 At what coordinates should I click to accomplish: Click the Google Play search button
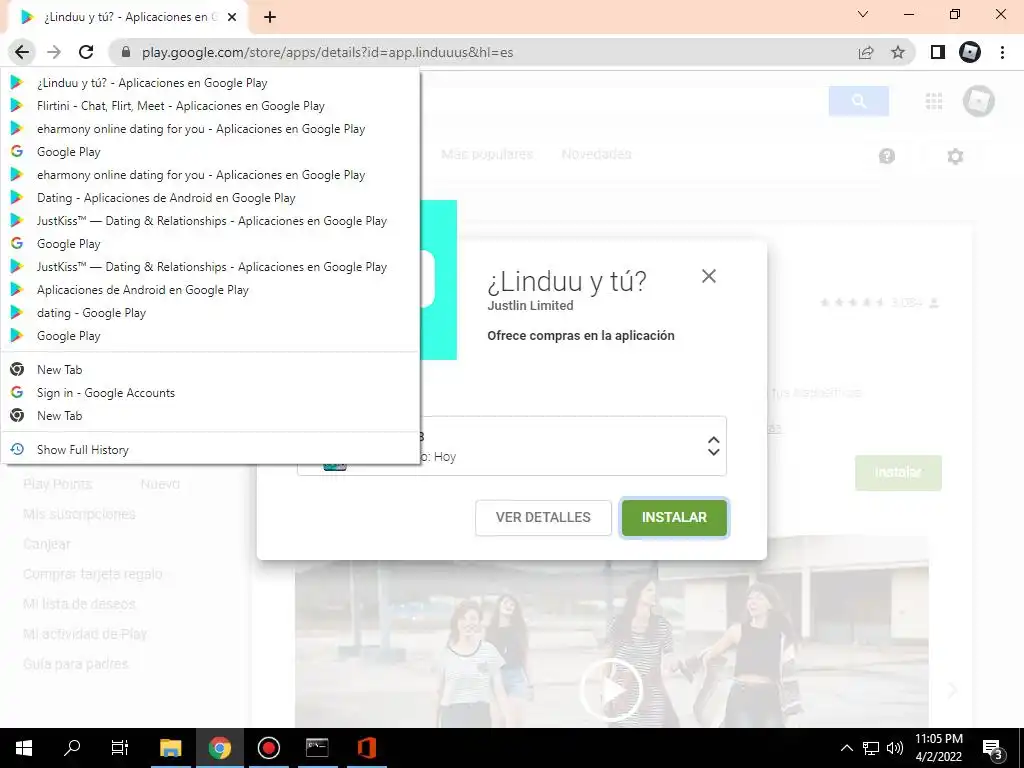pos(859,101)
